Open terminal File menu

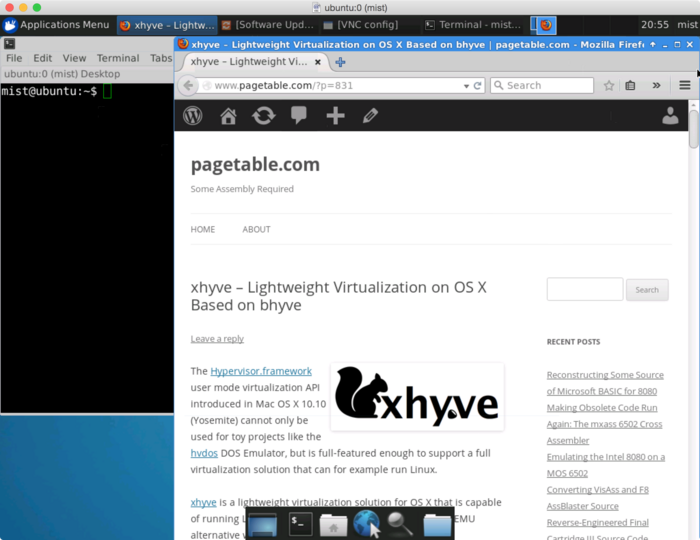click(x=14, y=58)
